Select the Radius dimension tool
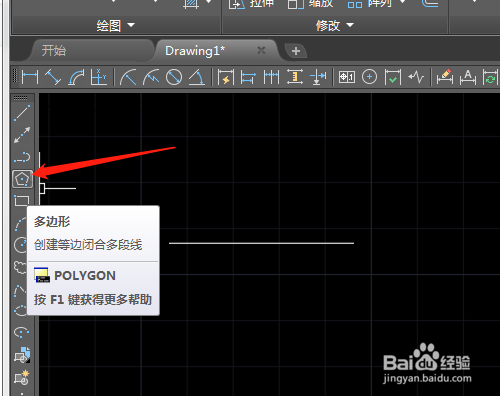Screen dimensions: 500x396 [x=128, y=77]
